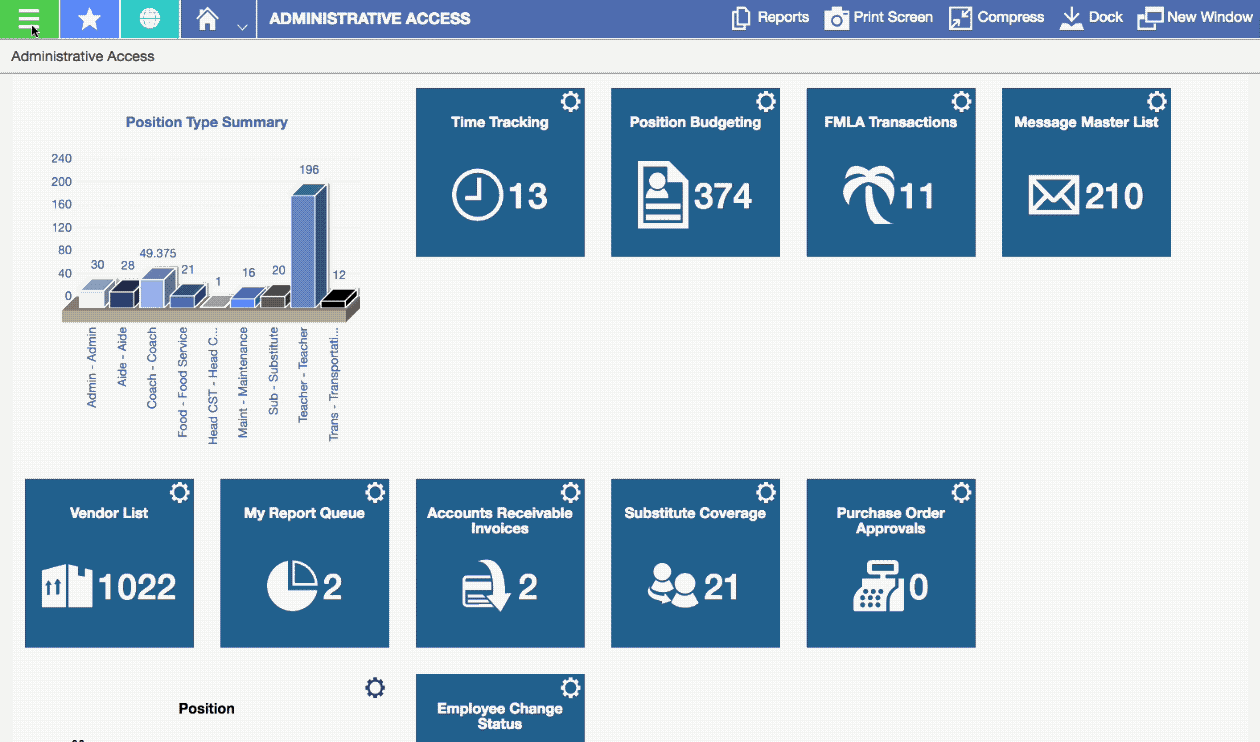
Task: Open the green hamburger main menu
Action: pos(29,19)
